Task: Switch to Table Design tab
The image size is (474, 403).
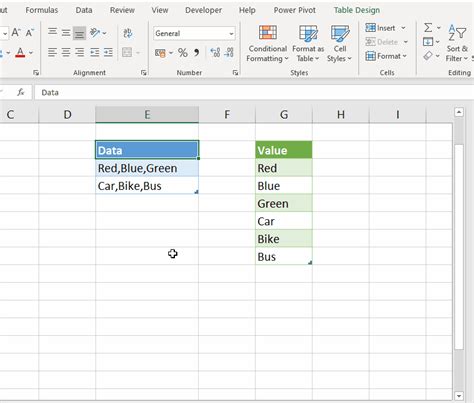Action: 357,10
